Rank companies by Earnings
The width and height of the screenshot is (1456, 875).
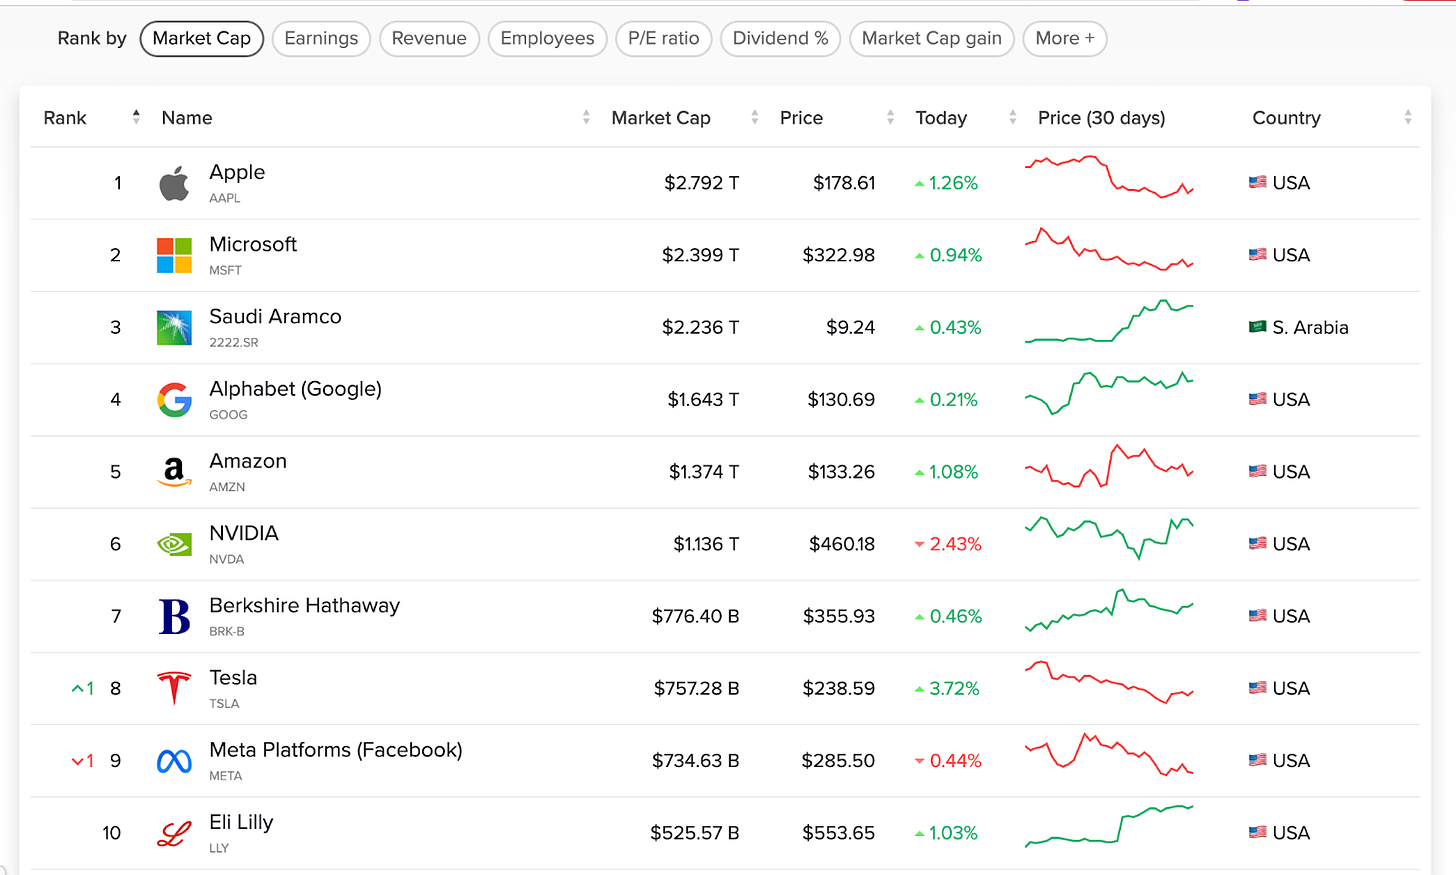point(321,39)
